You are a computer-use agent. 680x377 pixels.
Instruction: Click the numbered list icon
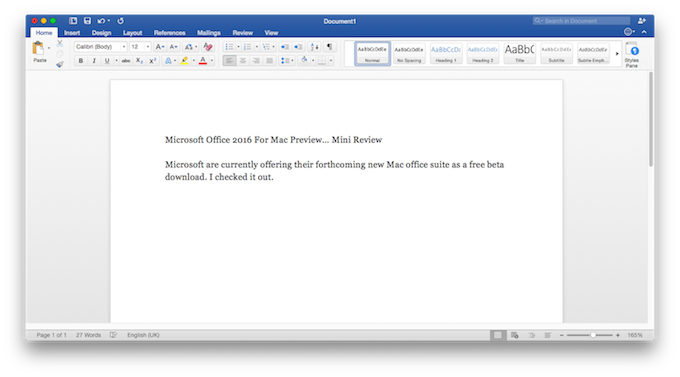[247, 46]
